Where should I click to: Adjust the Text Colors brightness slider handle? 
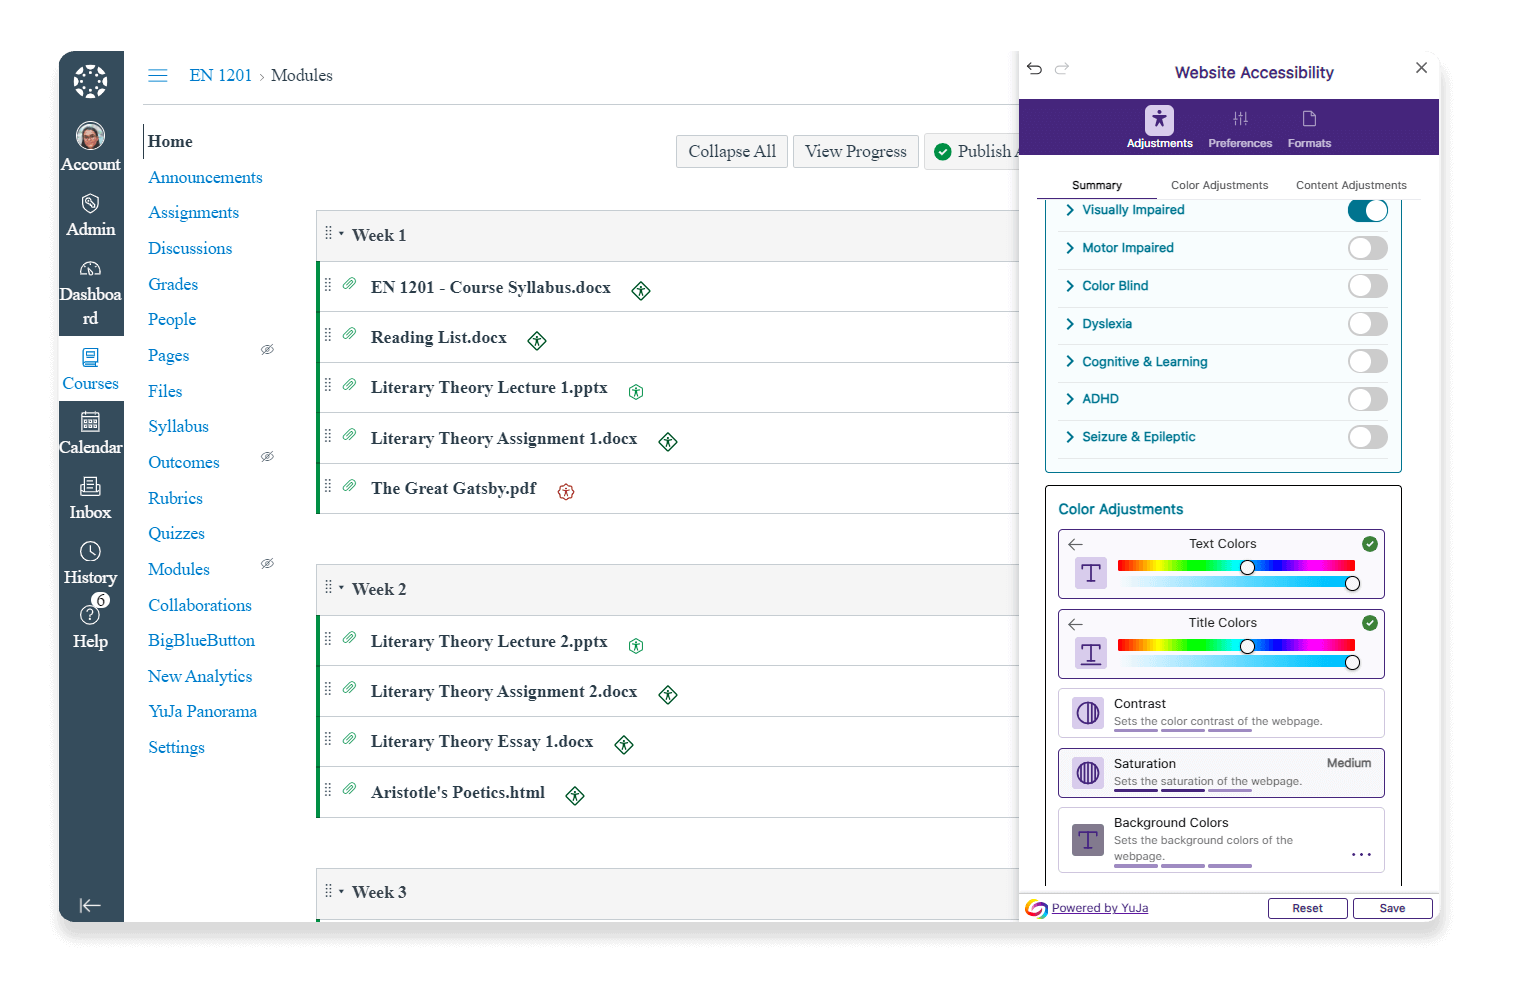pos(1352,584)
